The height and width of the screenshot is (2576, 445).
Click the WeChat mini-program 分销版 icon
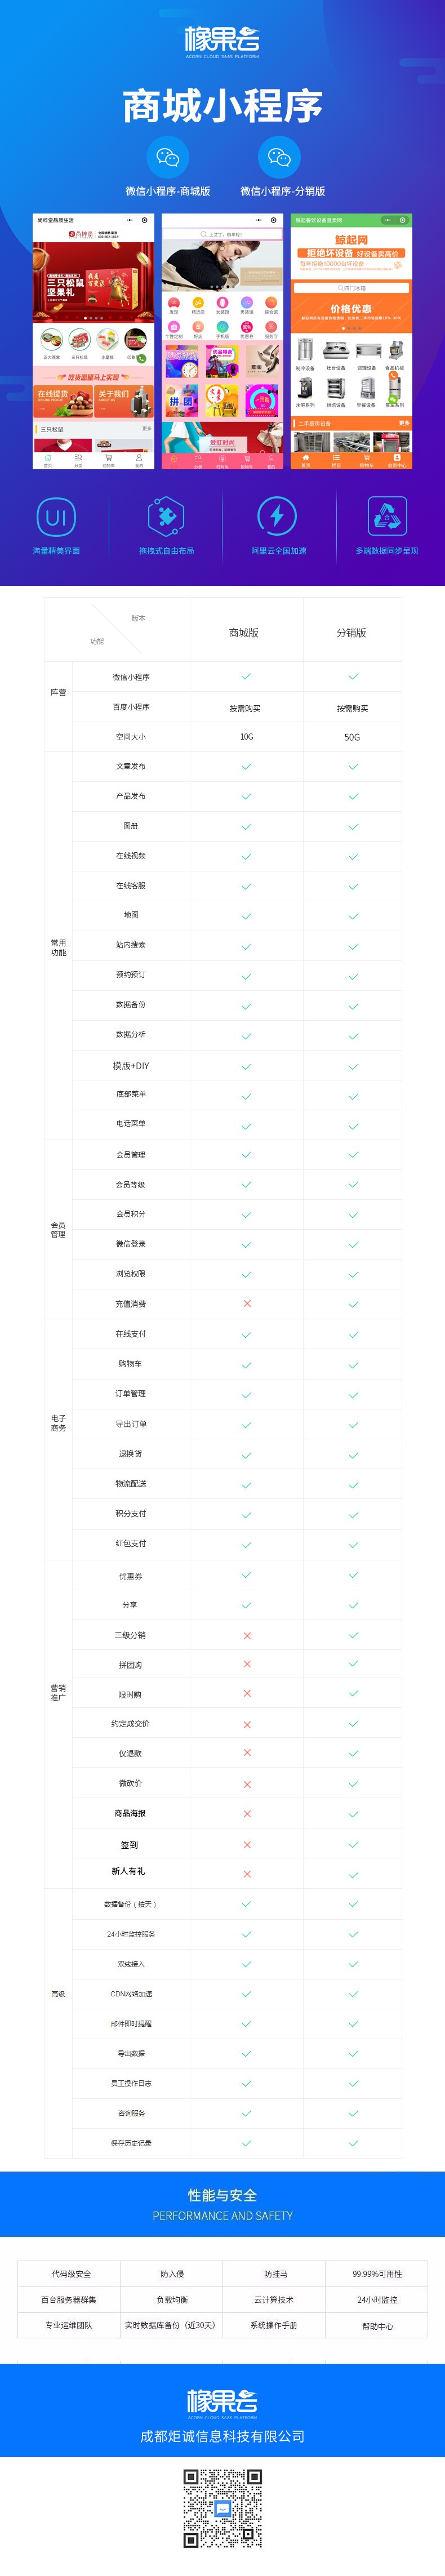[x=279, y=157]
